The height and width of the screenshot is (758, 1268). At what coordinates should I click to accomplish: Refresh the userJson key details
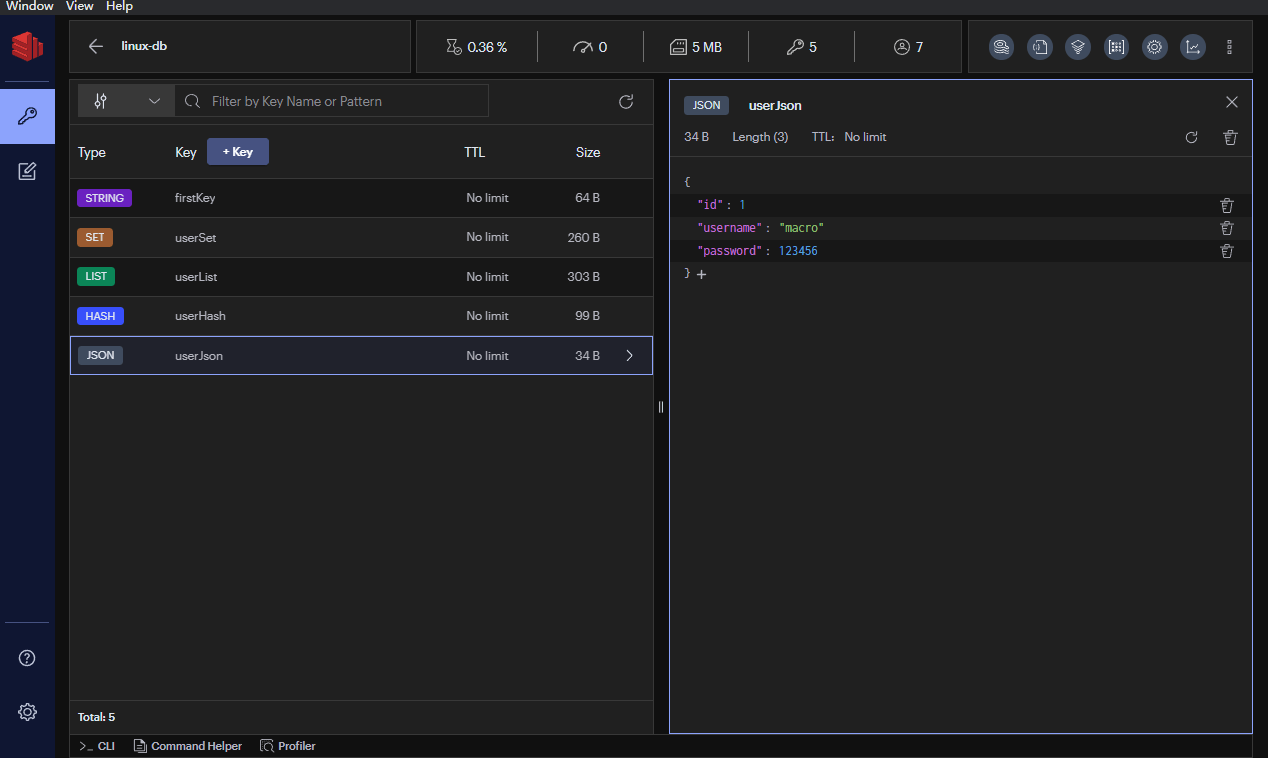click(x=1191, y=137)
